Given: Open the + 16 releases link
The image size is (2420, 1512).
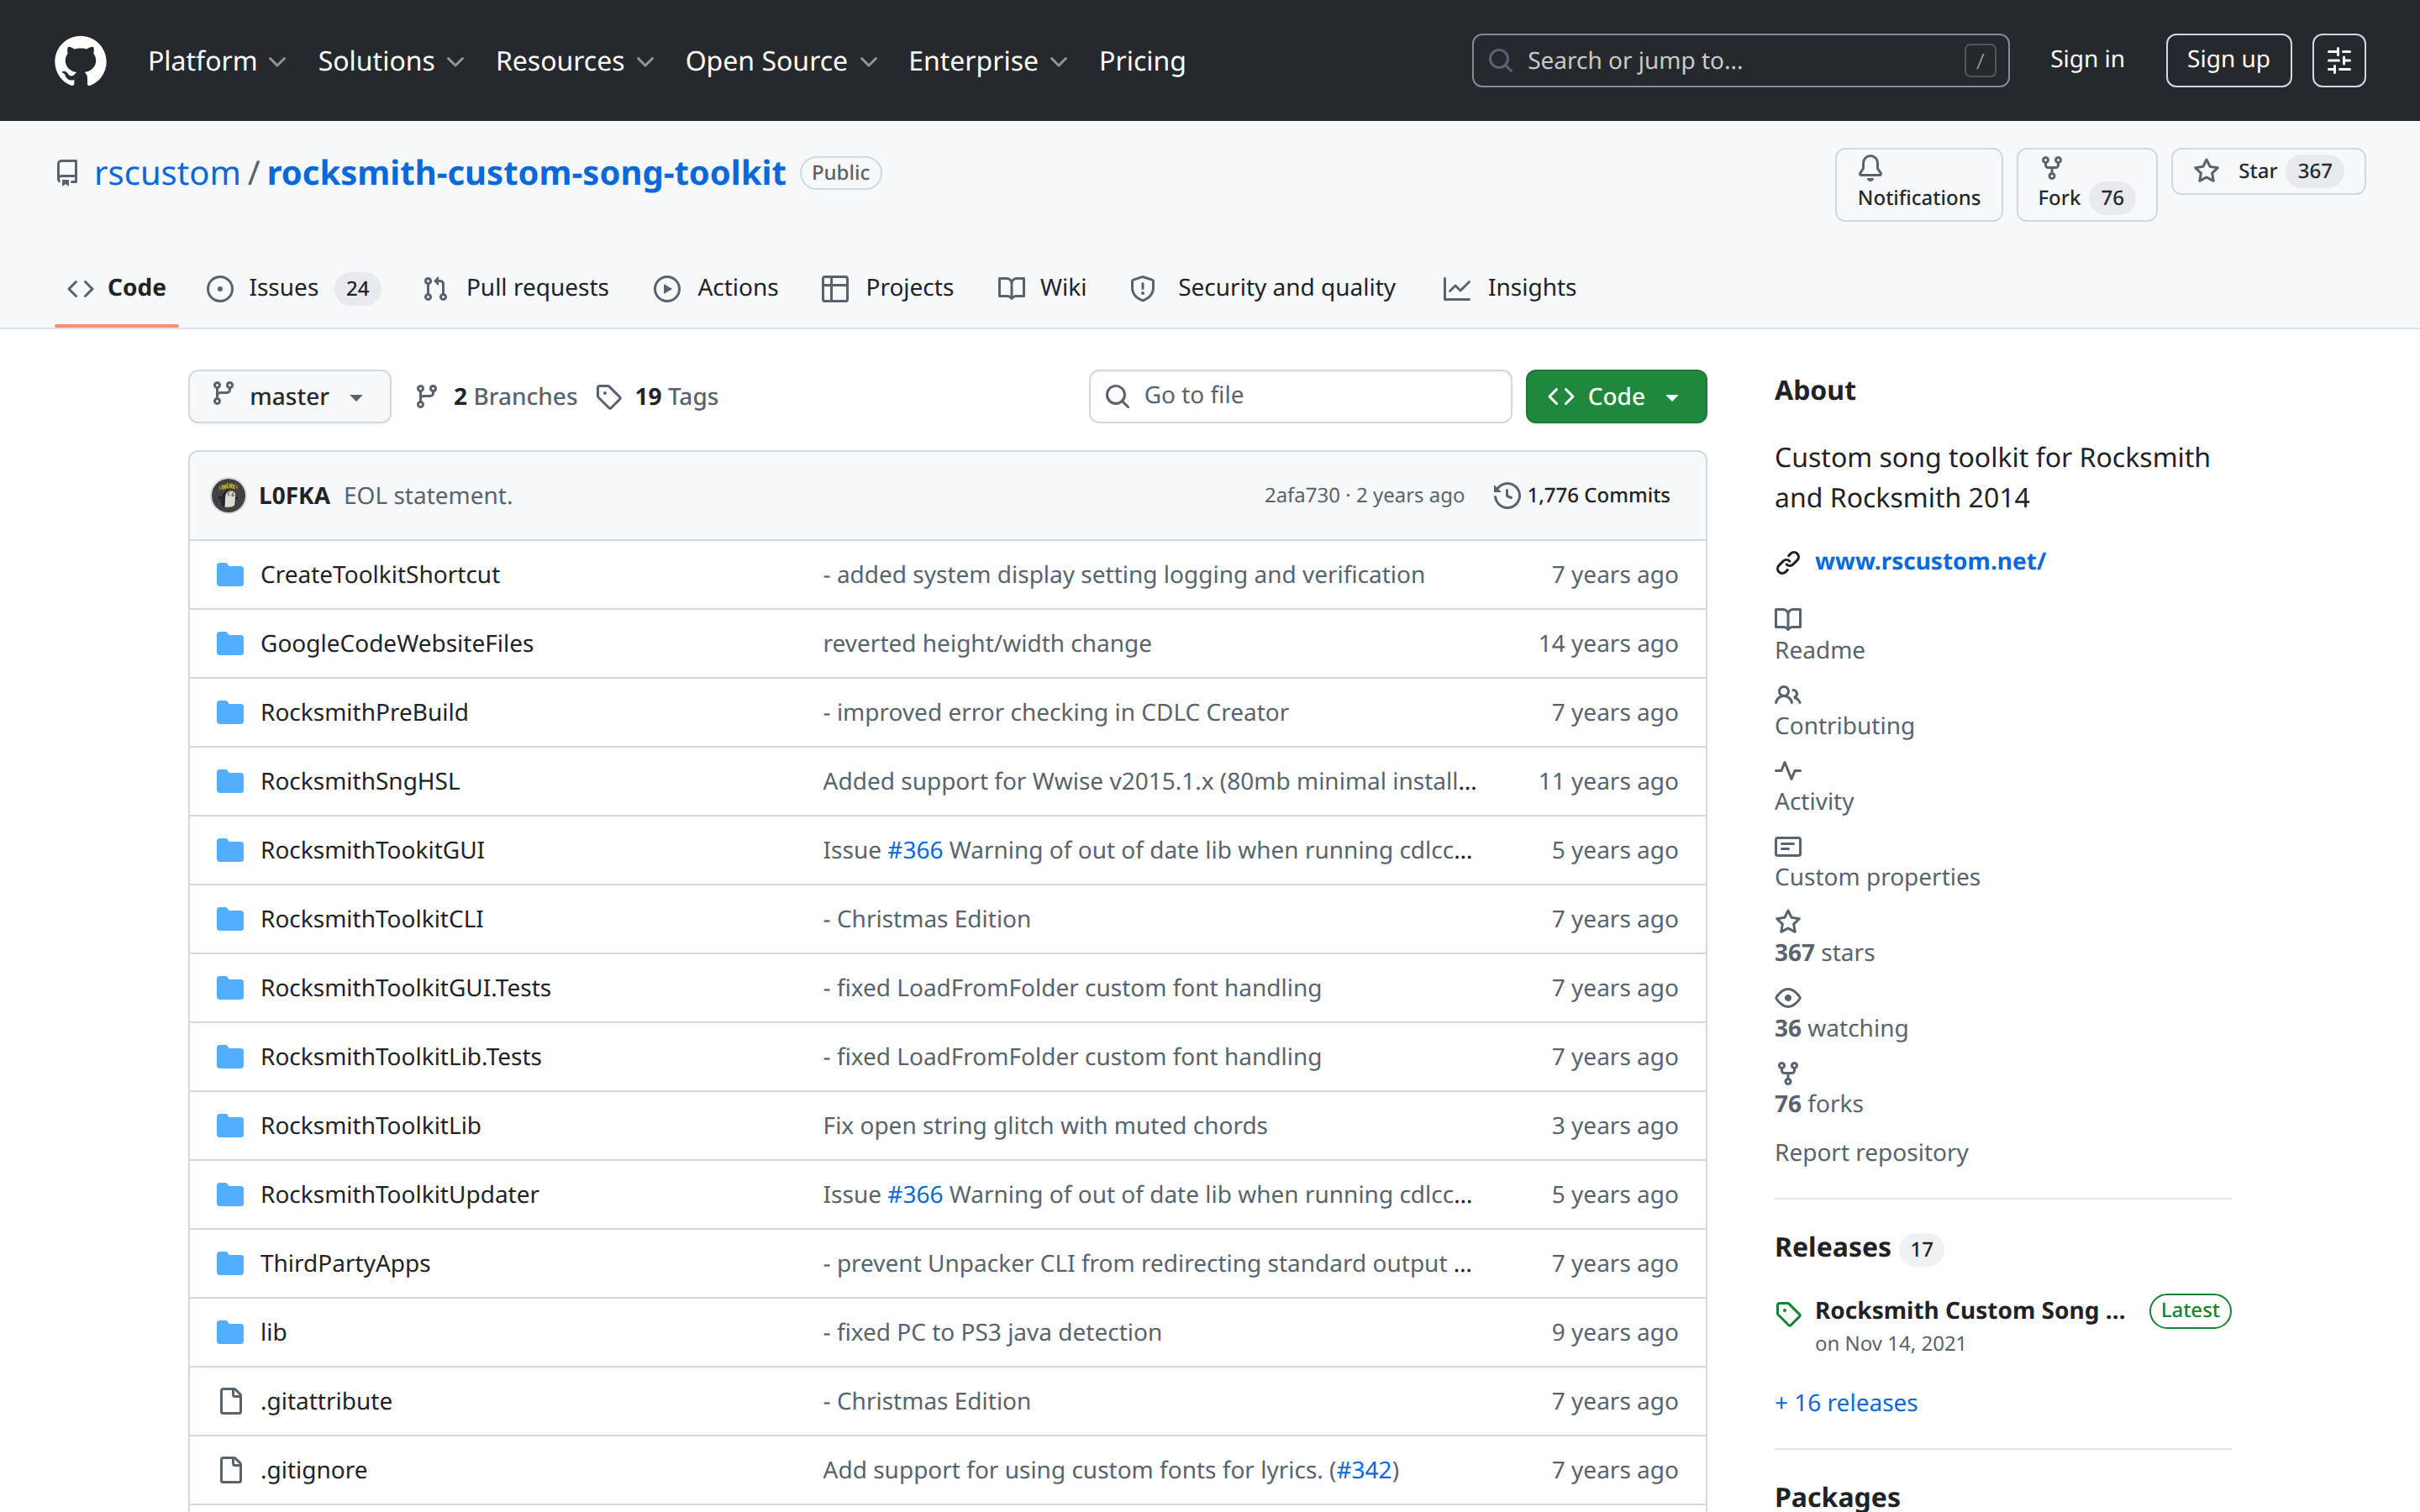Looking at the screenshot, I should [1846, 1403].
